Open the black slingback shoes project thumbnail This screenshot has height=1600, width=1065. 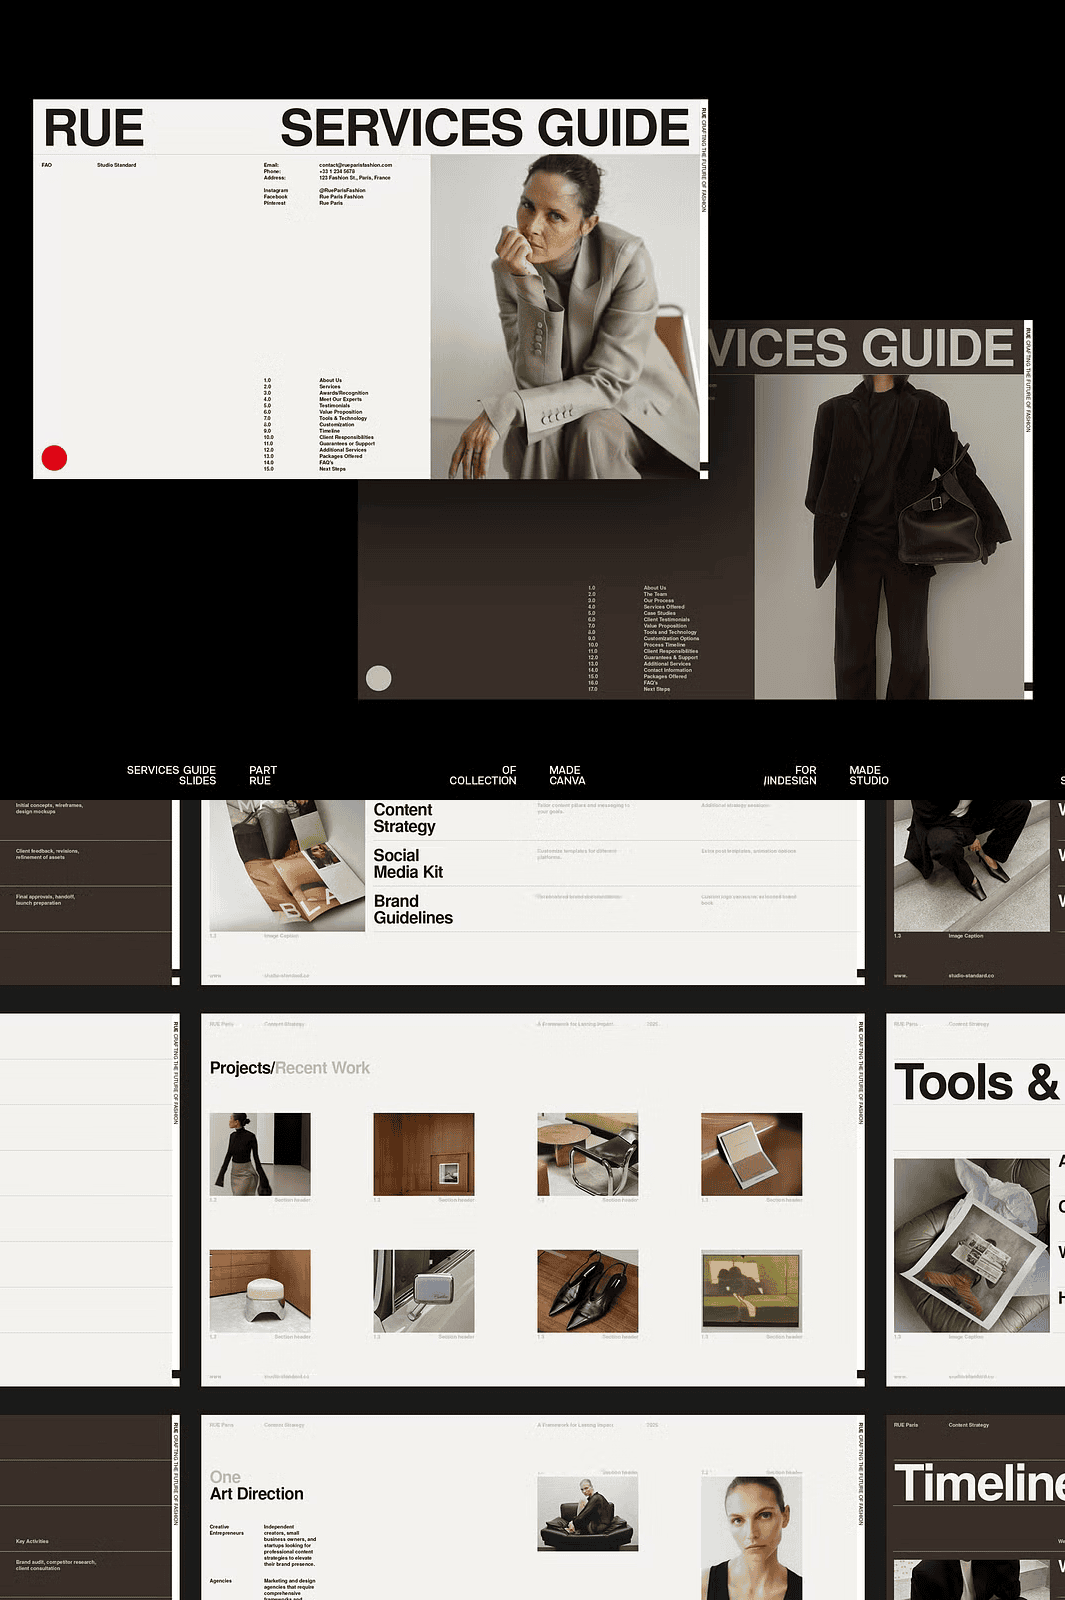(587, 1290)
